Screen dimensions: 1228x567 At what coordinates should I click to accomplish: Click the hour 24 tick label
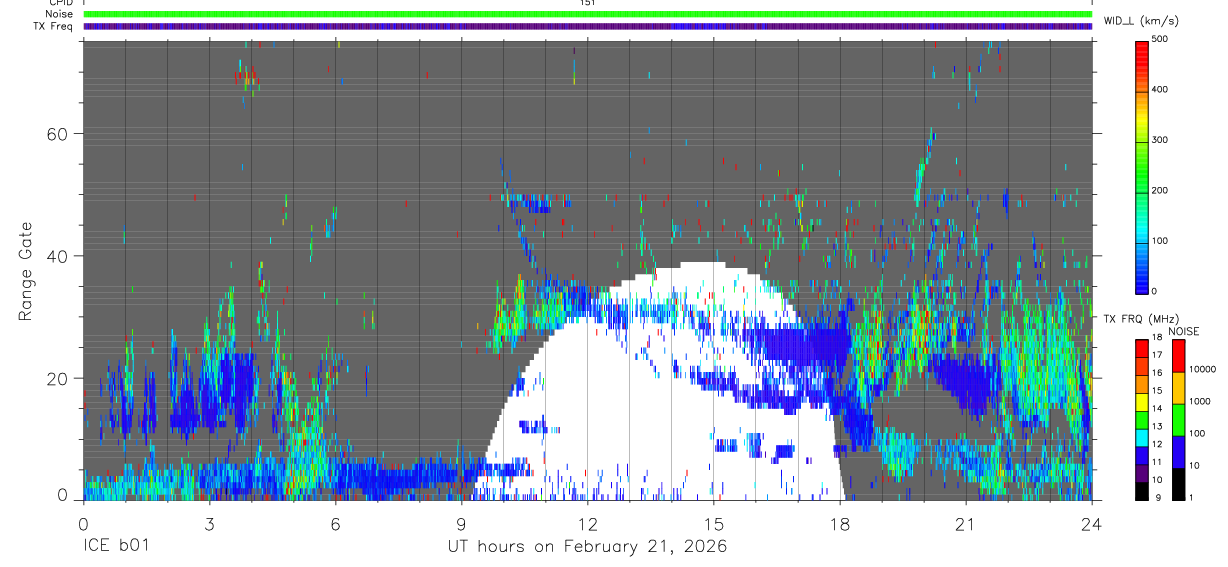click(x=1091, y=525)
